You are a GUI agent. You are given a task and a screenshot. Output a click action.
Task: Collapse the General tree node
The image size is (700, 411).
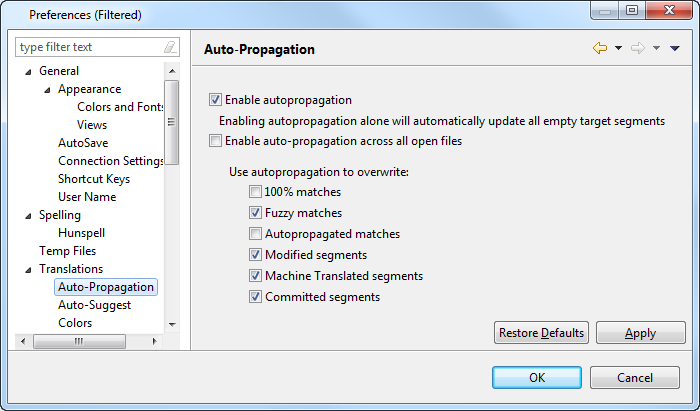tap(28, 72)
